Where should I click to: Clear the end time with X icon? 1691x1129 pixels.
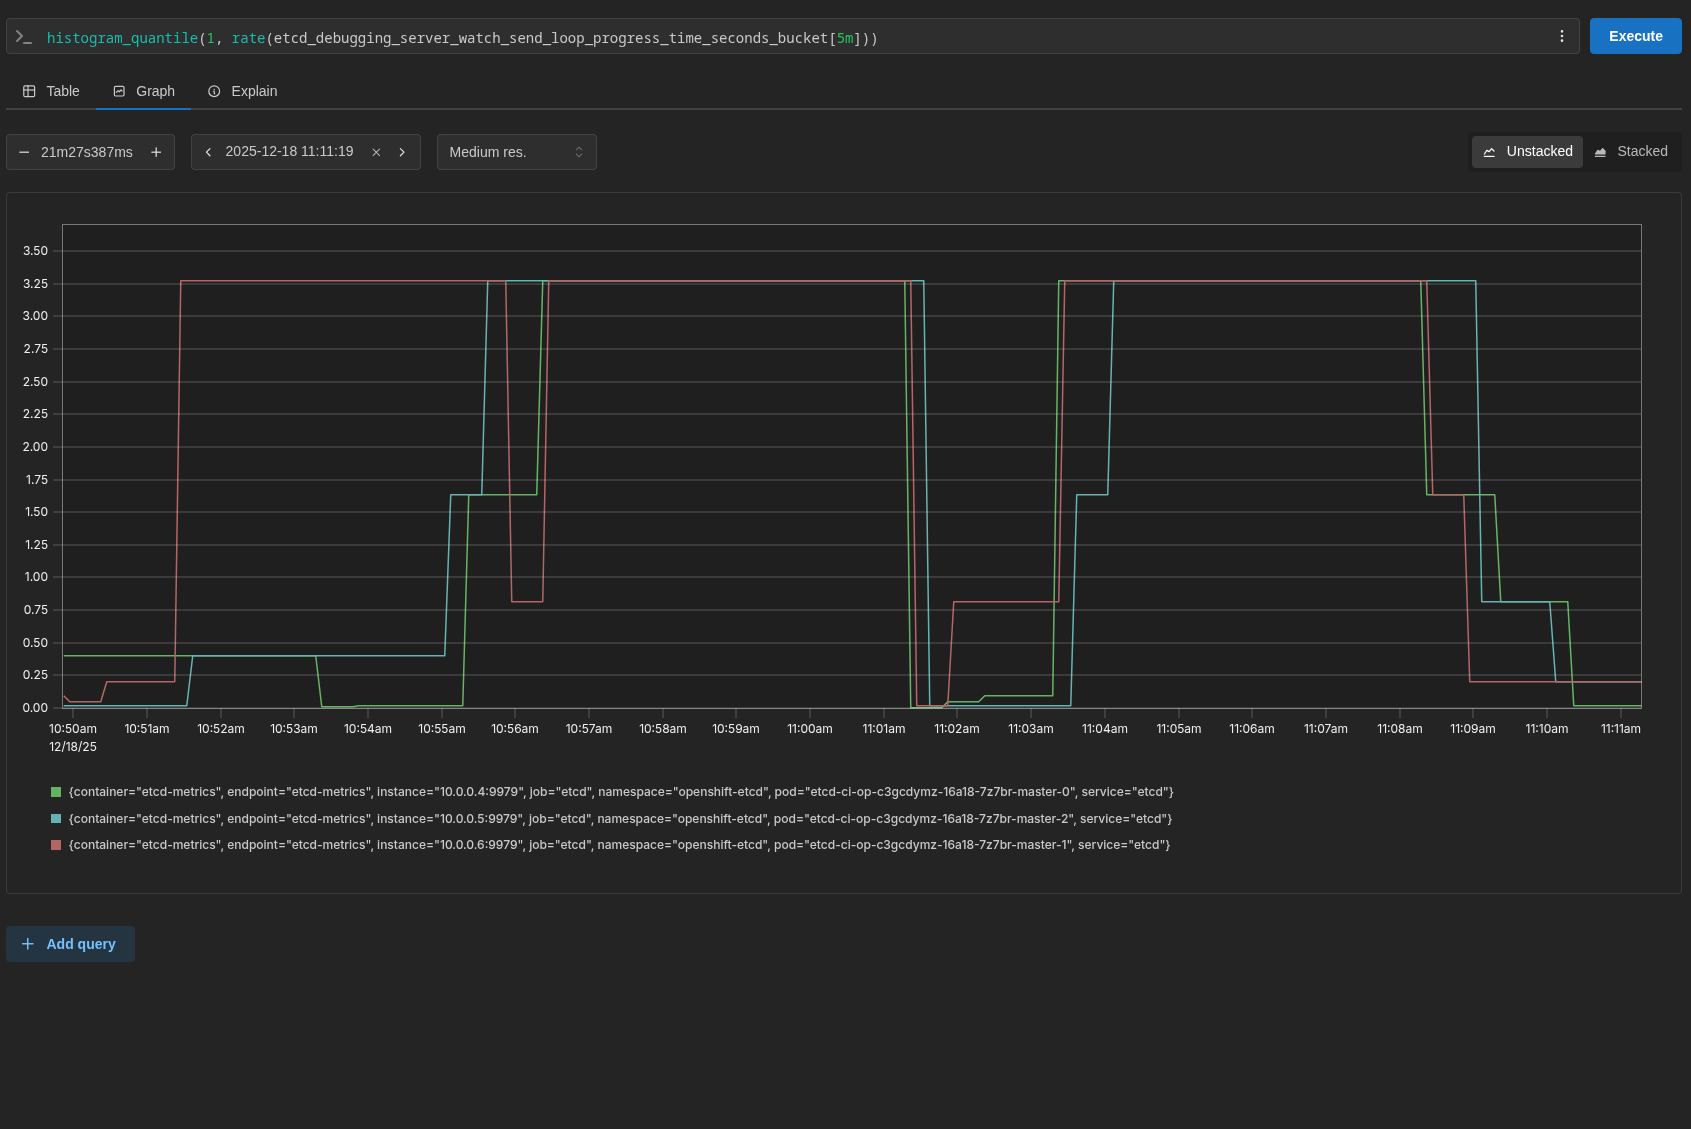(376, 152)
